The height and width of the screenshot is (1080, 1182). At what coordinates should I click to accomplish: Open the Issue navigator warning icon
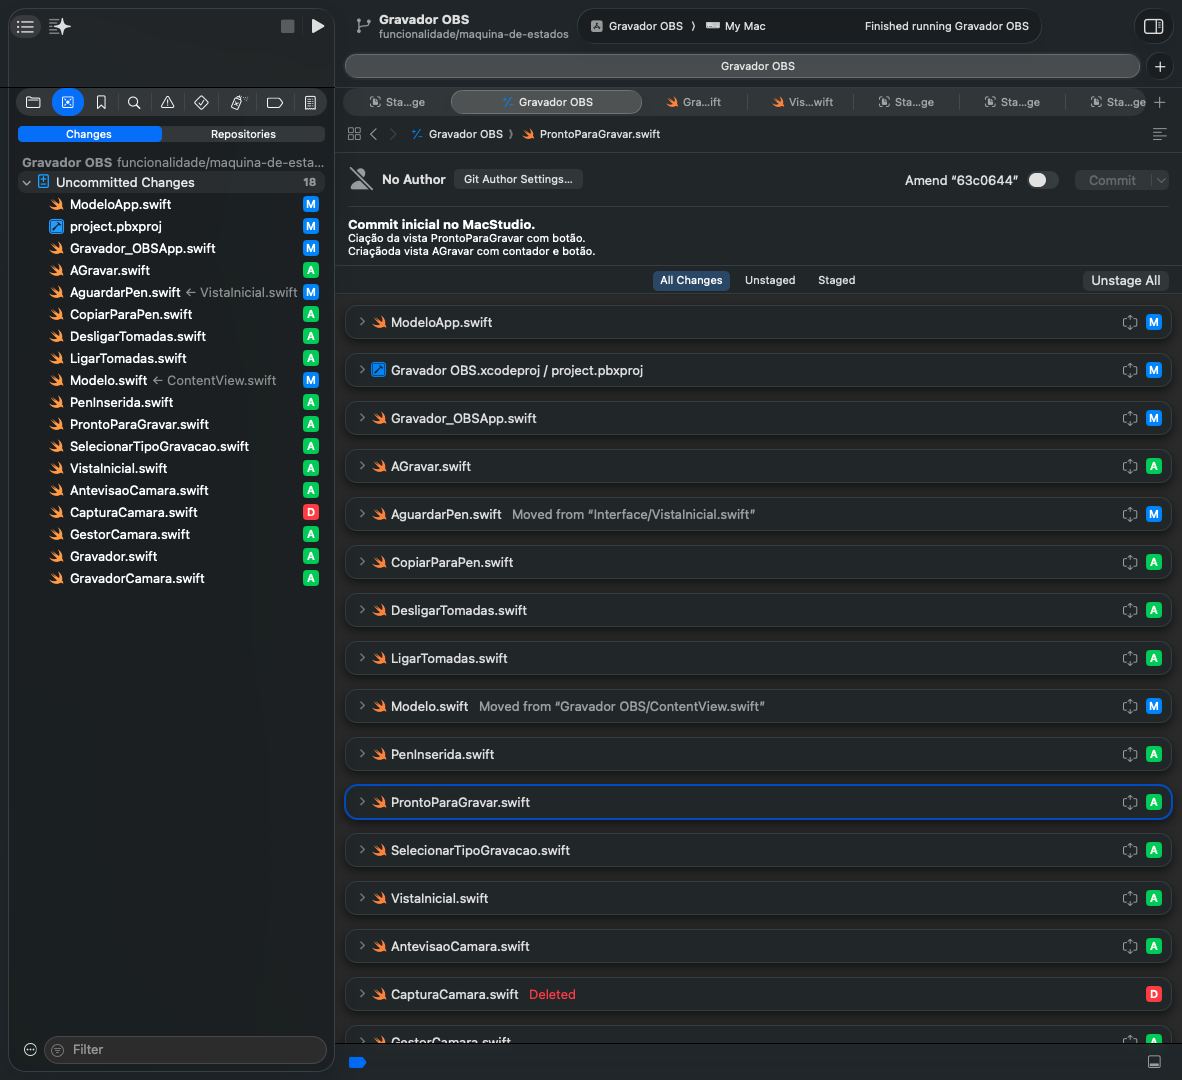168,102
